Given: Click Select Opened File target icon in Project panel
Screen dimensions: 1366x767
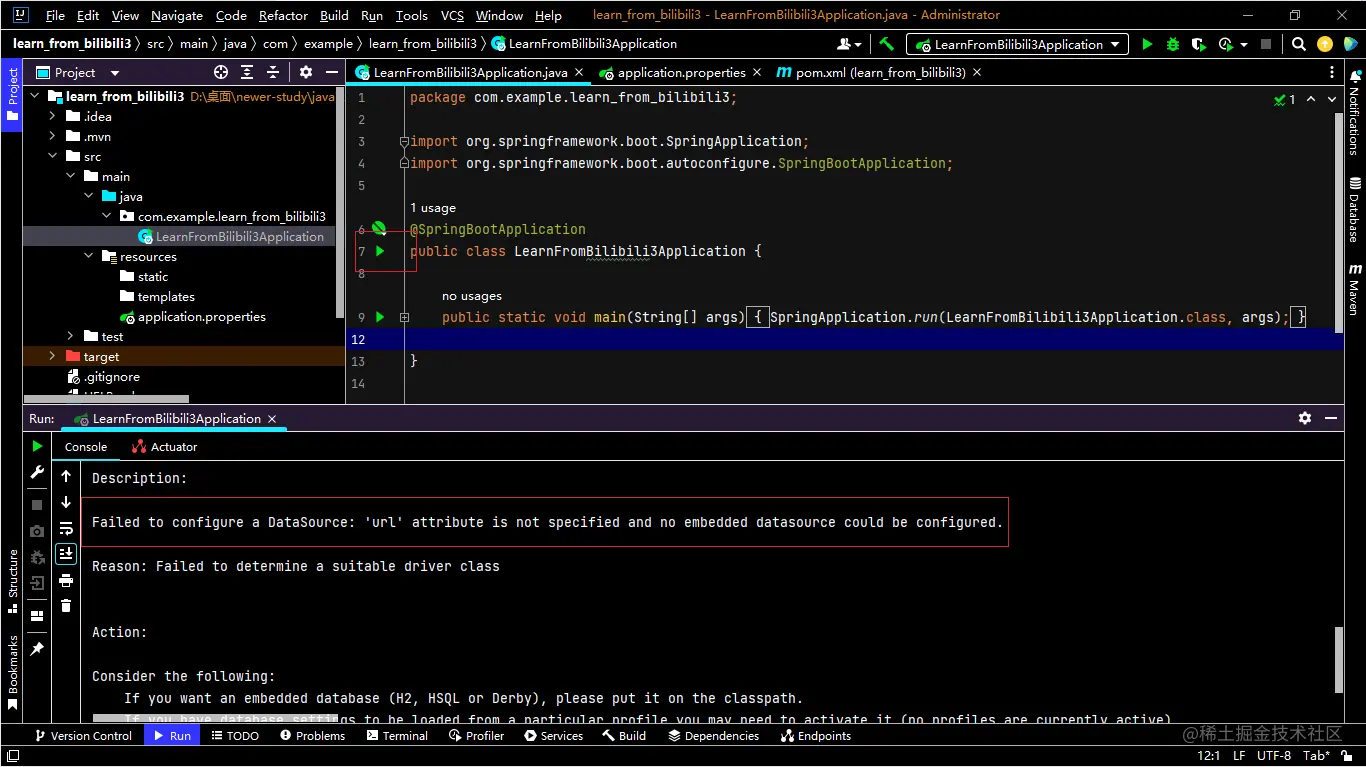Looking at the screenshot, I should (x=221, y=72).
